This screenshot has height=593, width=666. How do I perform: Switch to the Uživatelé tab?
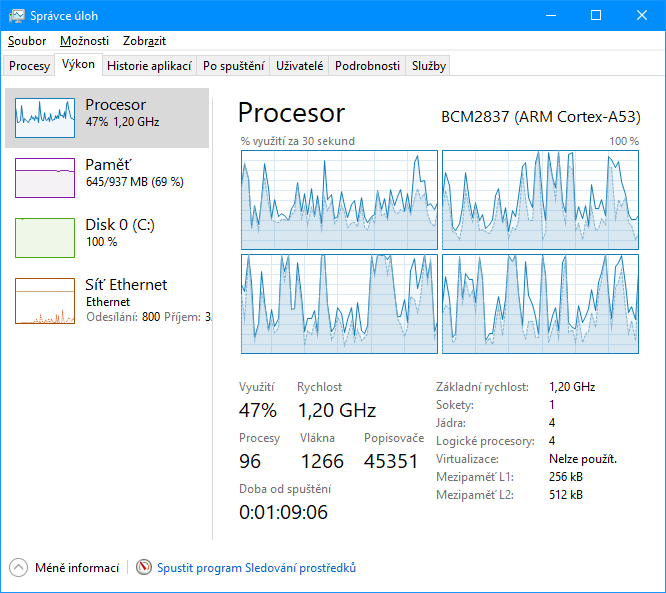(300, 66)
